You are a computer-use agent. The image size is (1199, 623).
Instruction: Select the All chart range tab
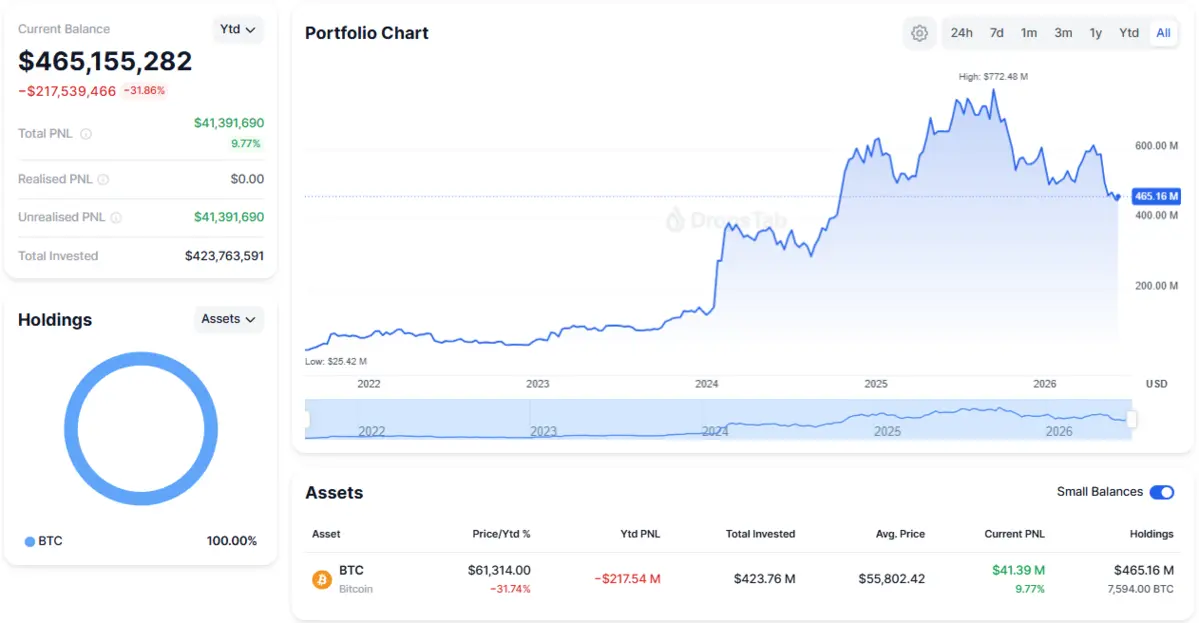point(1163,33)
